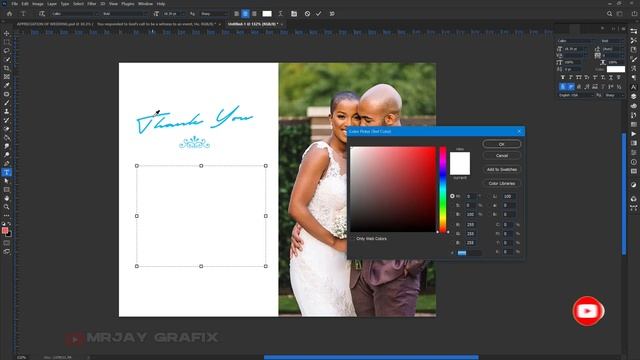Click Add to Swatches button
This screenshot has width=640, height=360.
[x=502, y=169]
